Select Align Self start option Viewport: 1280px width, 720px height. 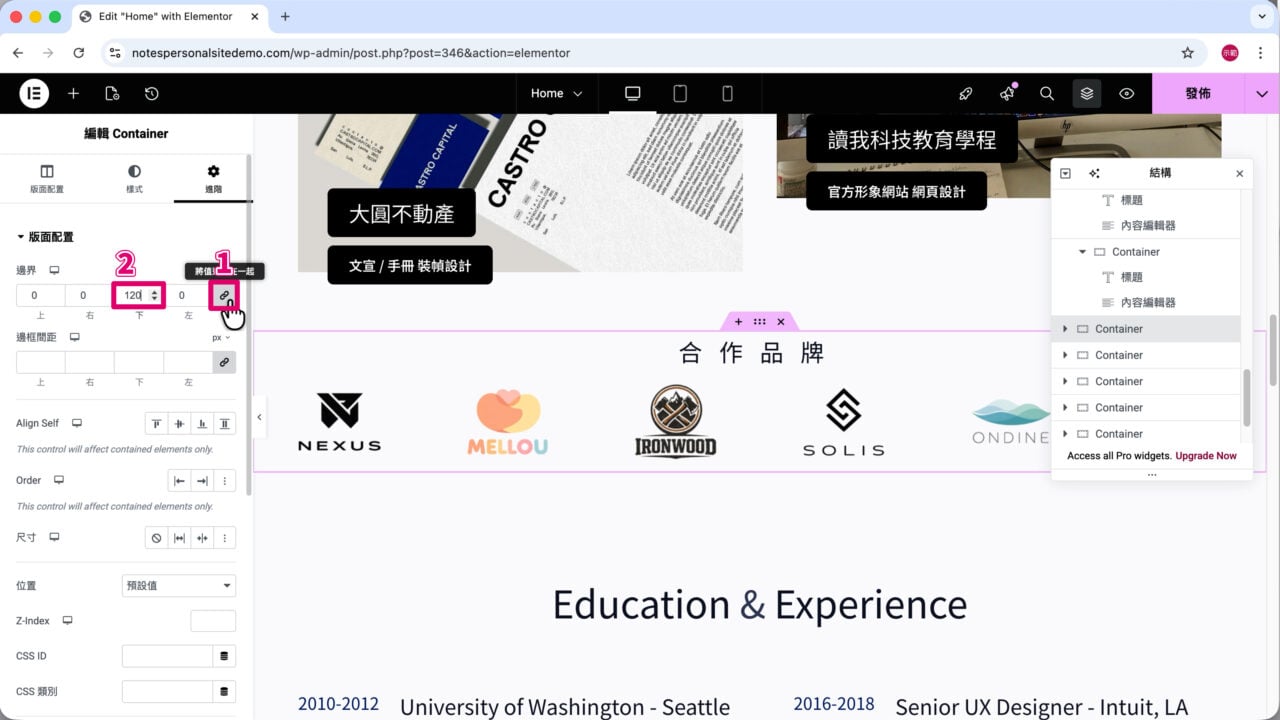point(157,424)
